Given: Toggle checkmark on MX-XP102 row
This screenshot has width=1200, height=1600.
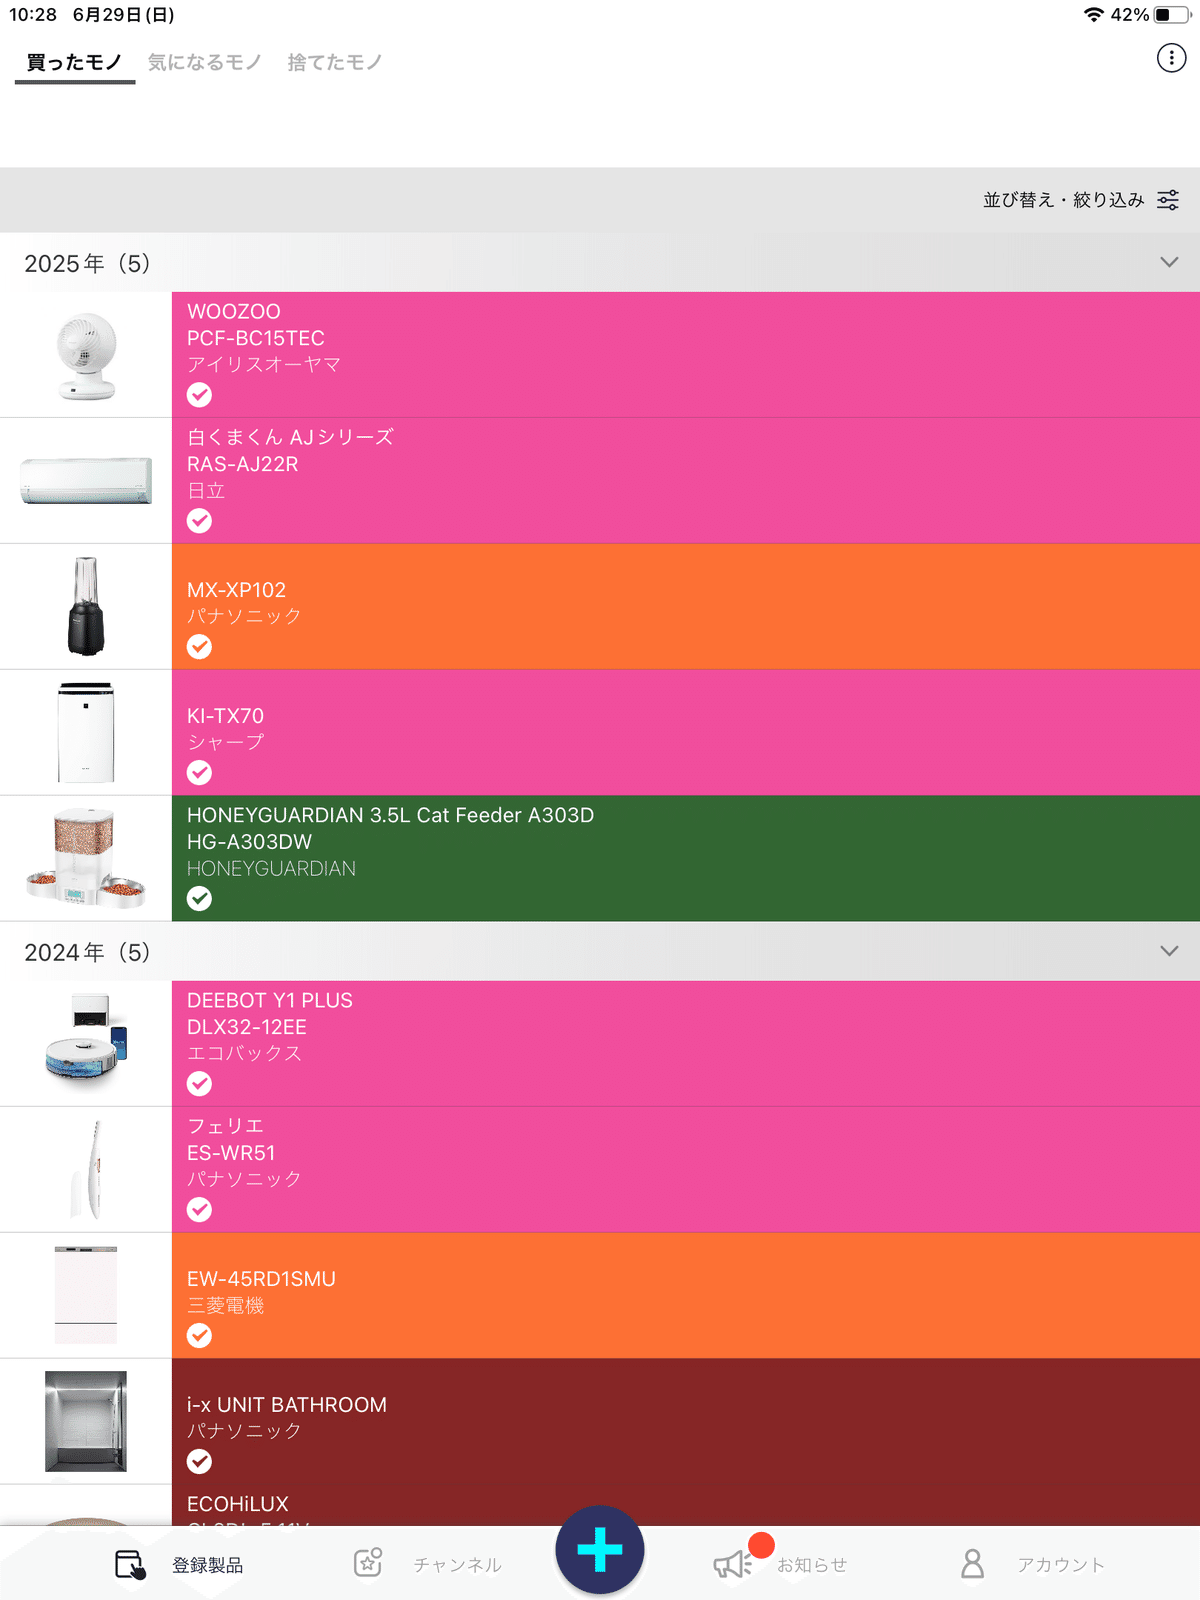Looking at the screenshot, I should pyautogui.click(x=200, y=647).
